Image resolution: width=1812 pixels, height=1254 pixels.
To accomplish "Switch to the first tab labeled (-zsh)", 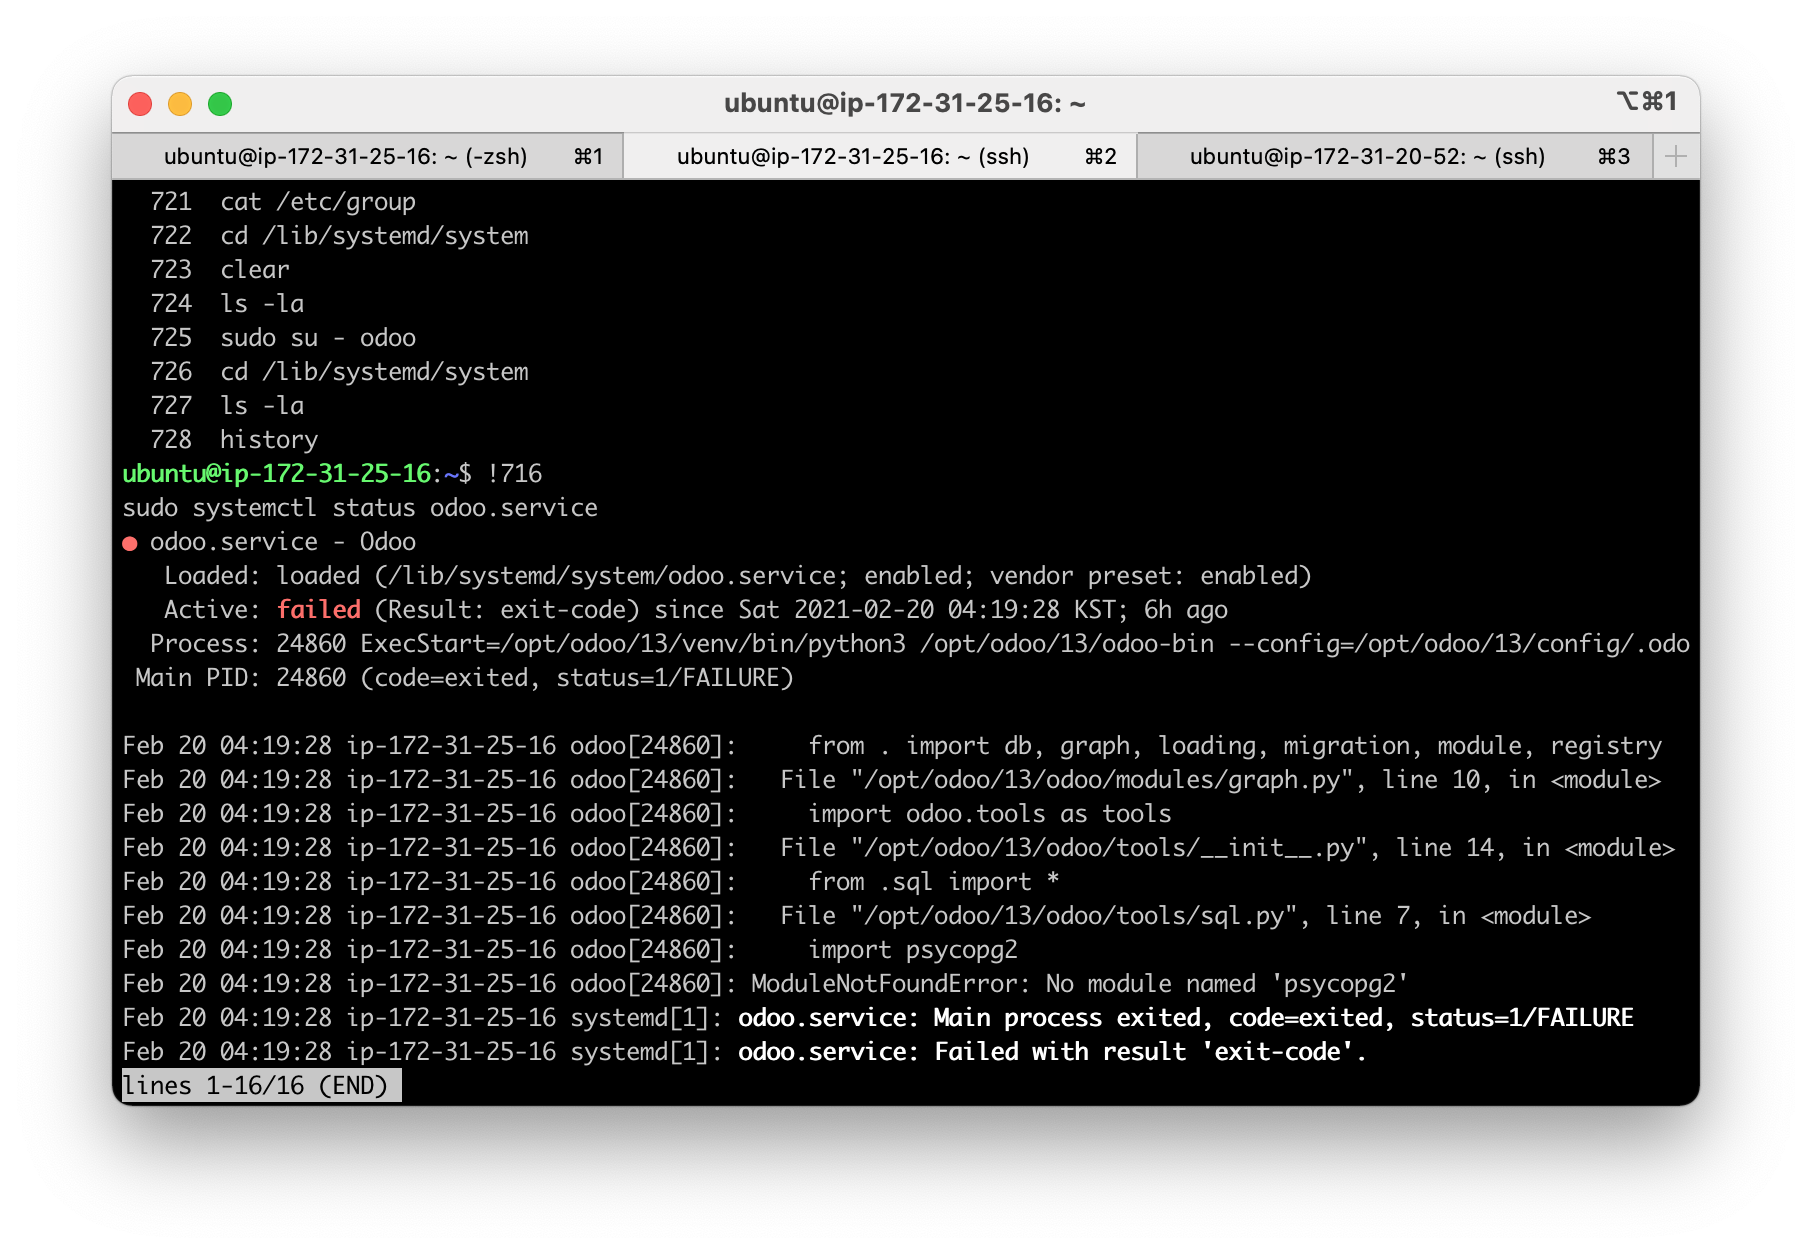I will coord(368,156).
